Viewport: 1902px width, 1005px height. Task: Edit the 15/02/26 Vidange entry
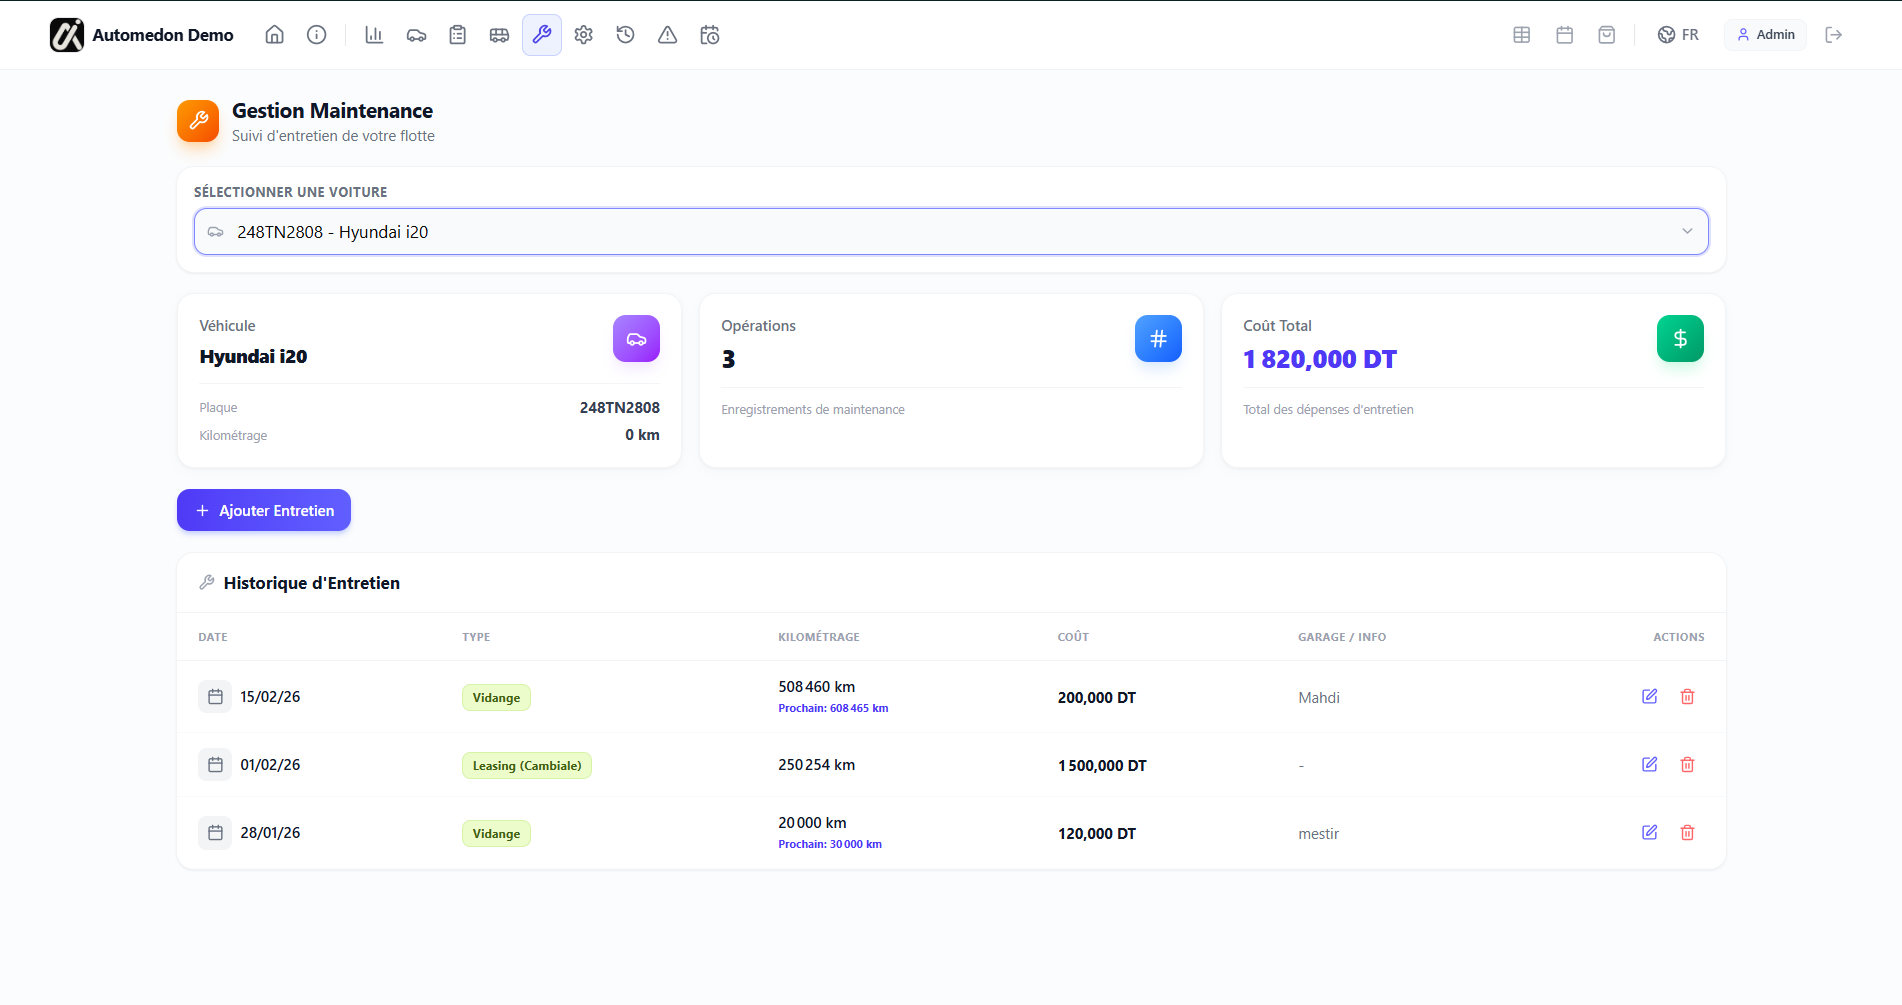[1650, 696]
